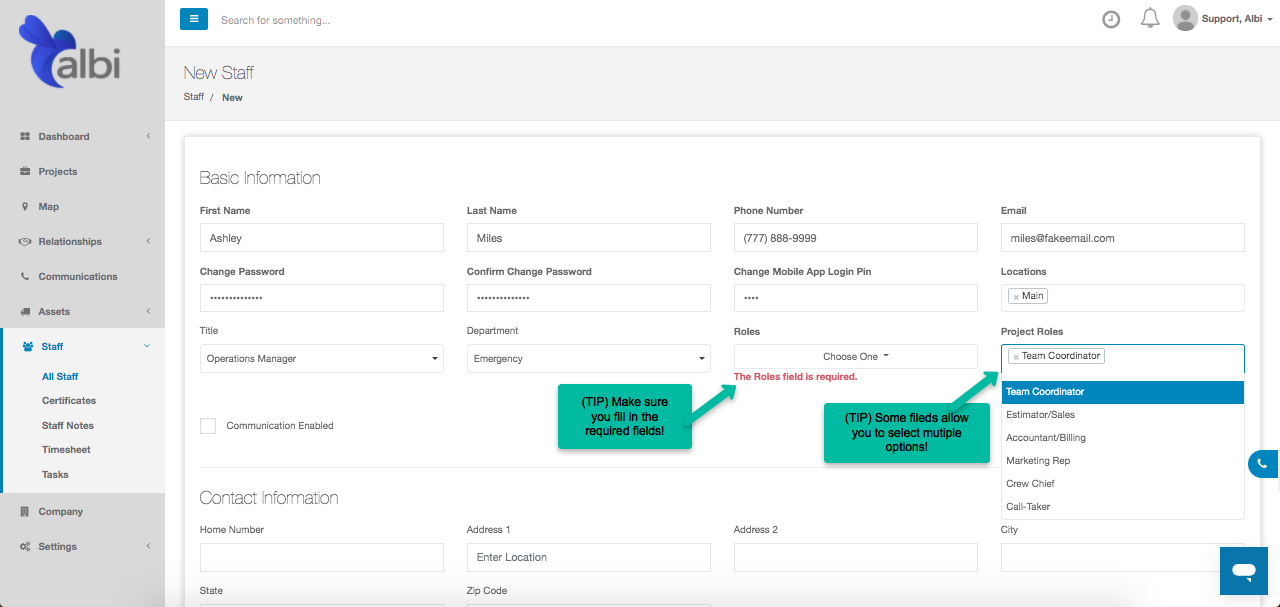Image resolution: width=1280 pixels, height=607 pixels.
Task: Select Call-Taker option
Action: point(1123,507)
